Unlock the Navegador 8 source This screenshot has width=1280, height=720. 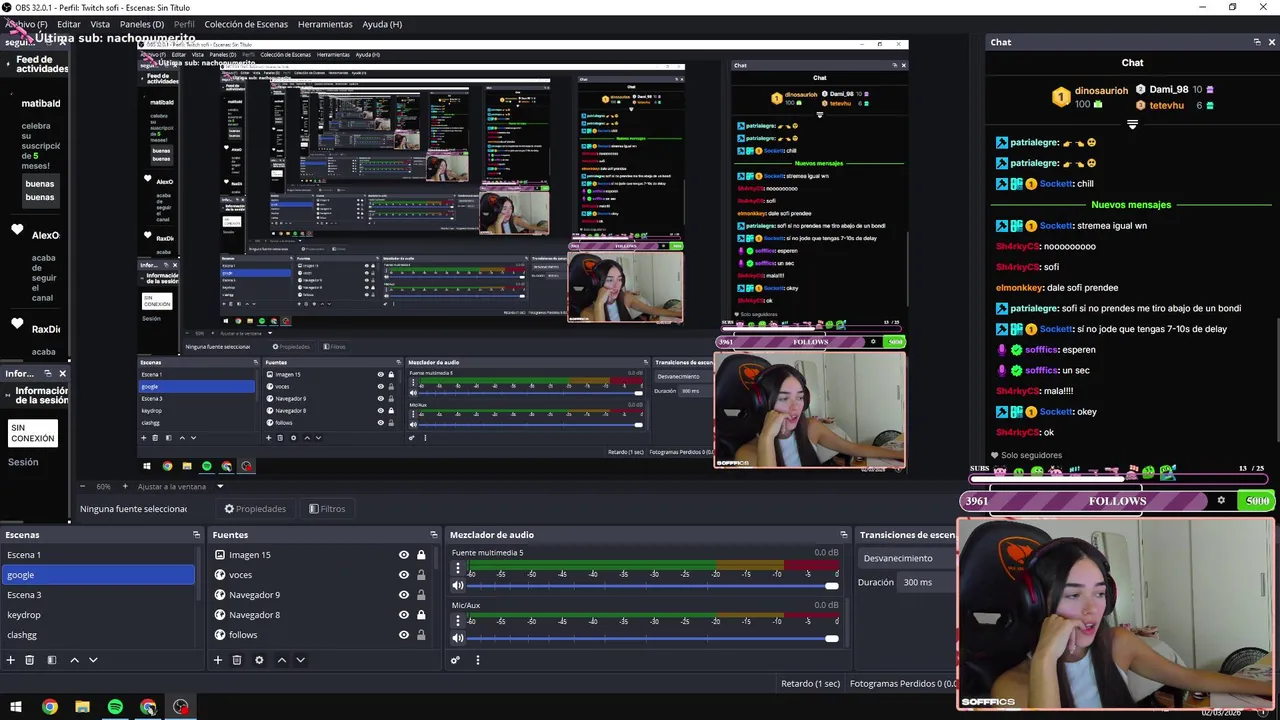pos(421,615)
